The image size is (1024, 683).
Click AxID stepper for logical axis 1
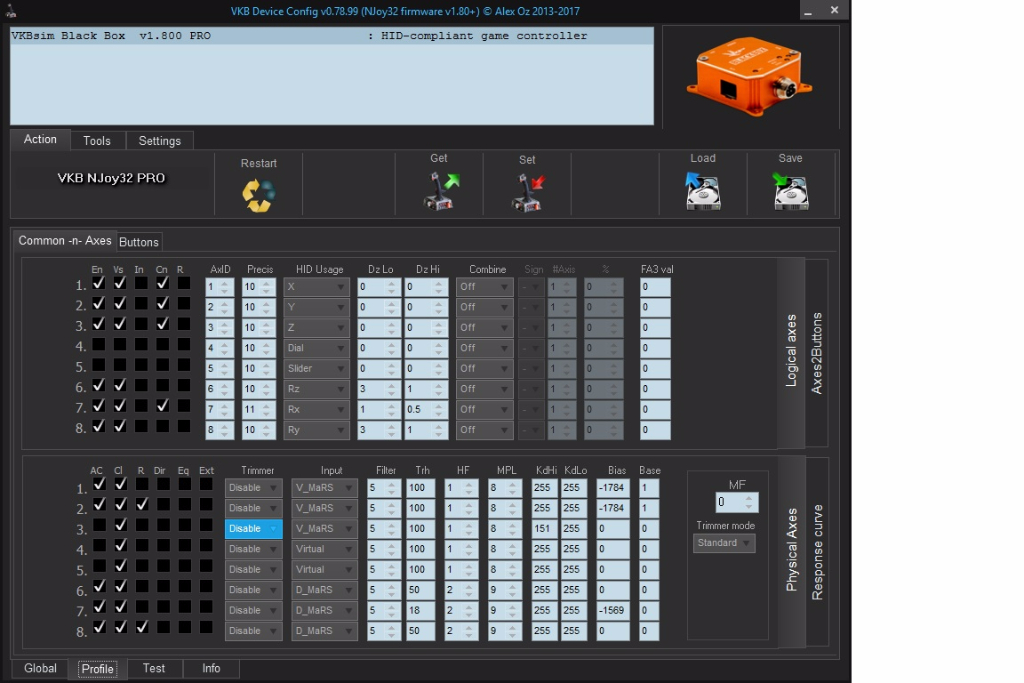pyautogui.click(x=219, y=287)
